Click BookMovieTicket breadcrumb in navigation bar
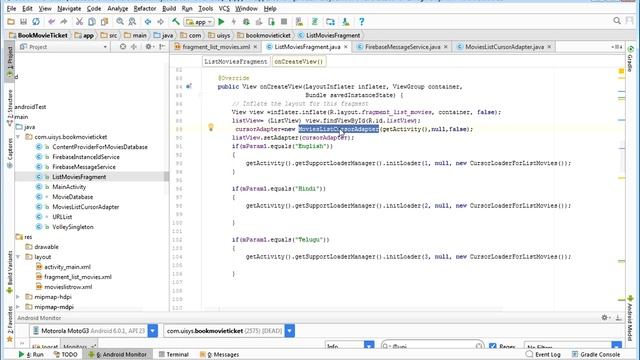The image size is (640, 360). (x=38, y=36)
